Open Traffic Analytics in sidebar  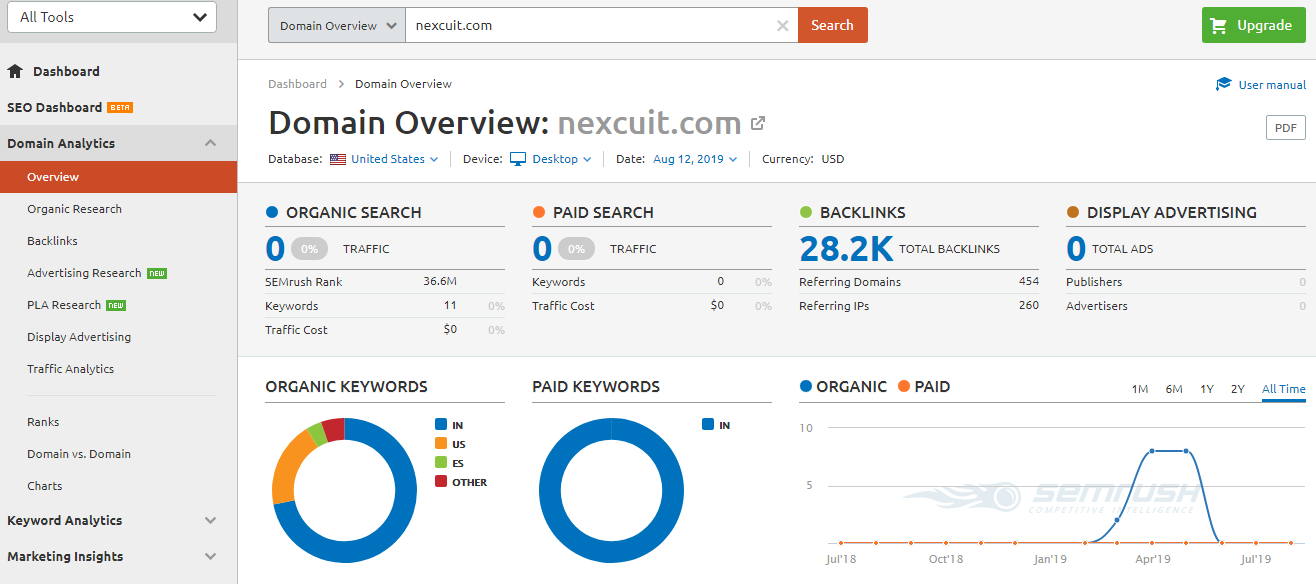(70, 369)
